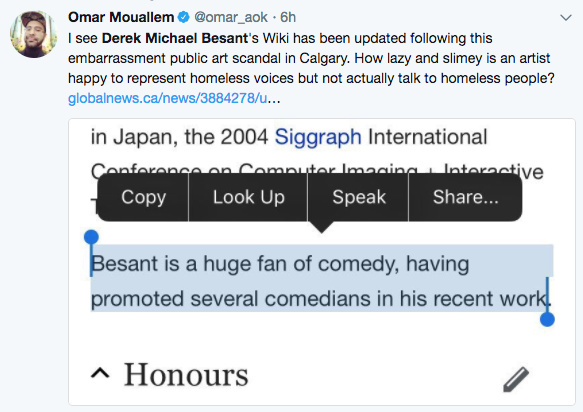Open the tweet options chevron menu

(x=566, y=17)
